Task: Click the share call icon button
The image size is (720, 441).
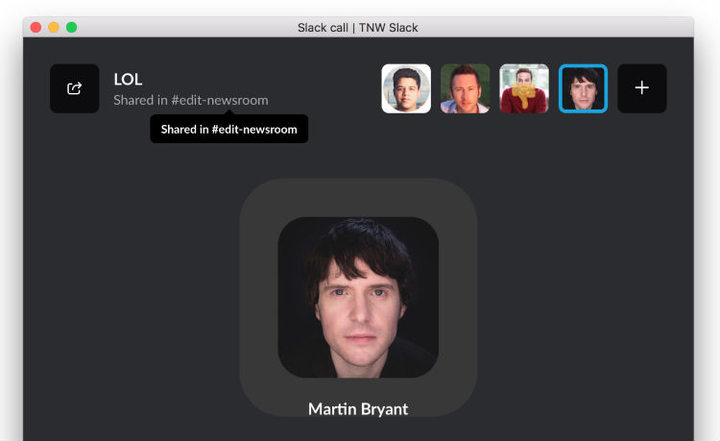Action: (74, 88)
